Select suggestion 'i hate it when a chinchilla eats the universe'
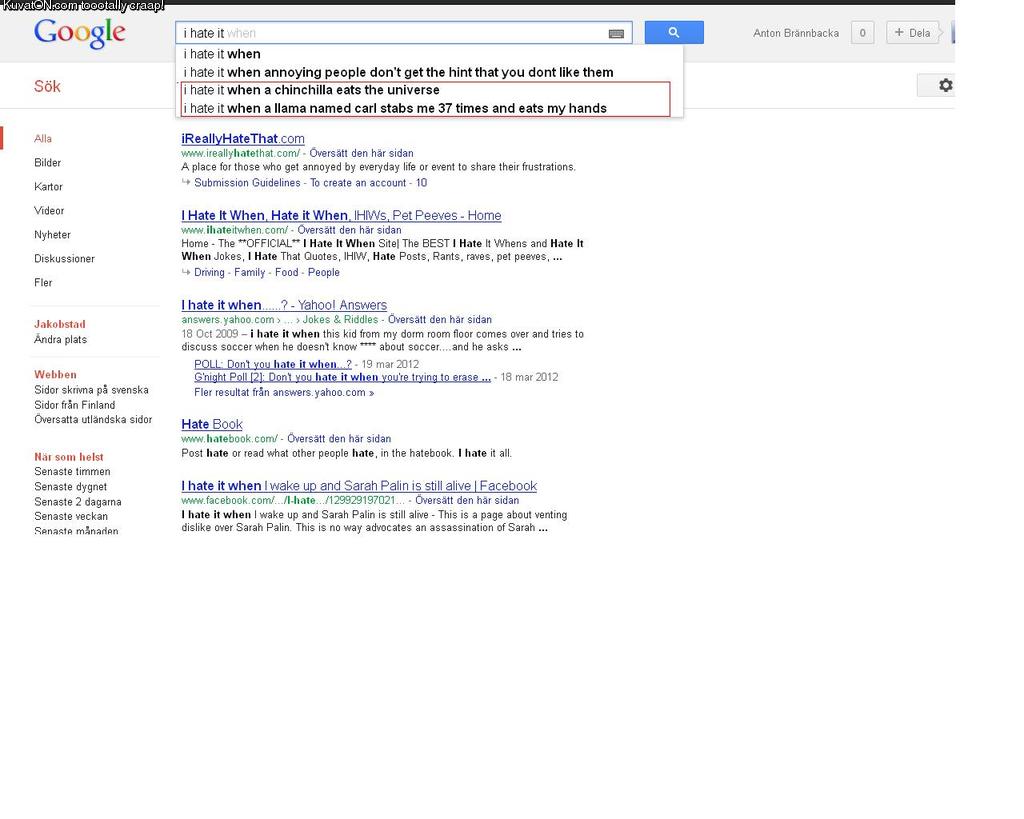 coord(313,90)
